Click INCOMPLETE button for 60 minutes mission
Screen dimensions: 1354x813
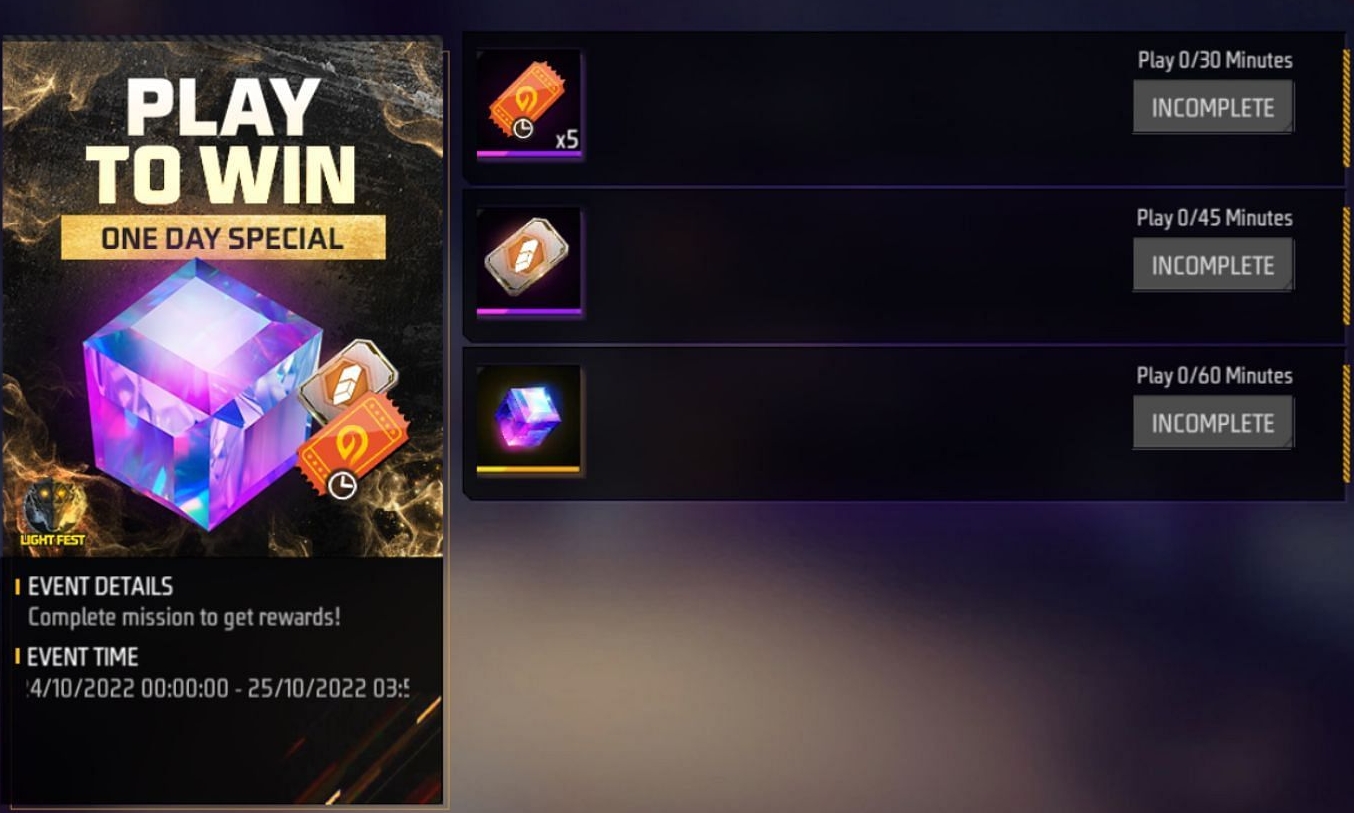(1213, 423)
